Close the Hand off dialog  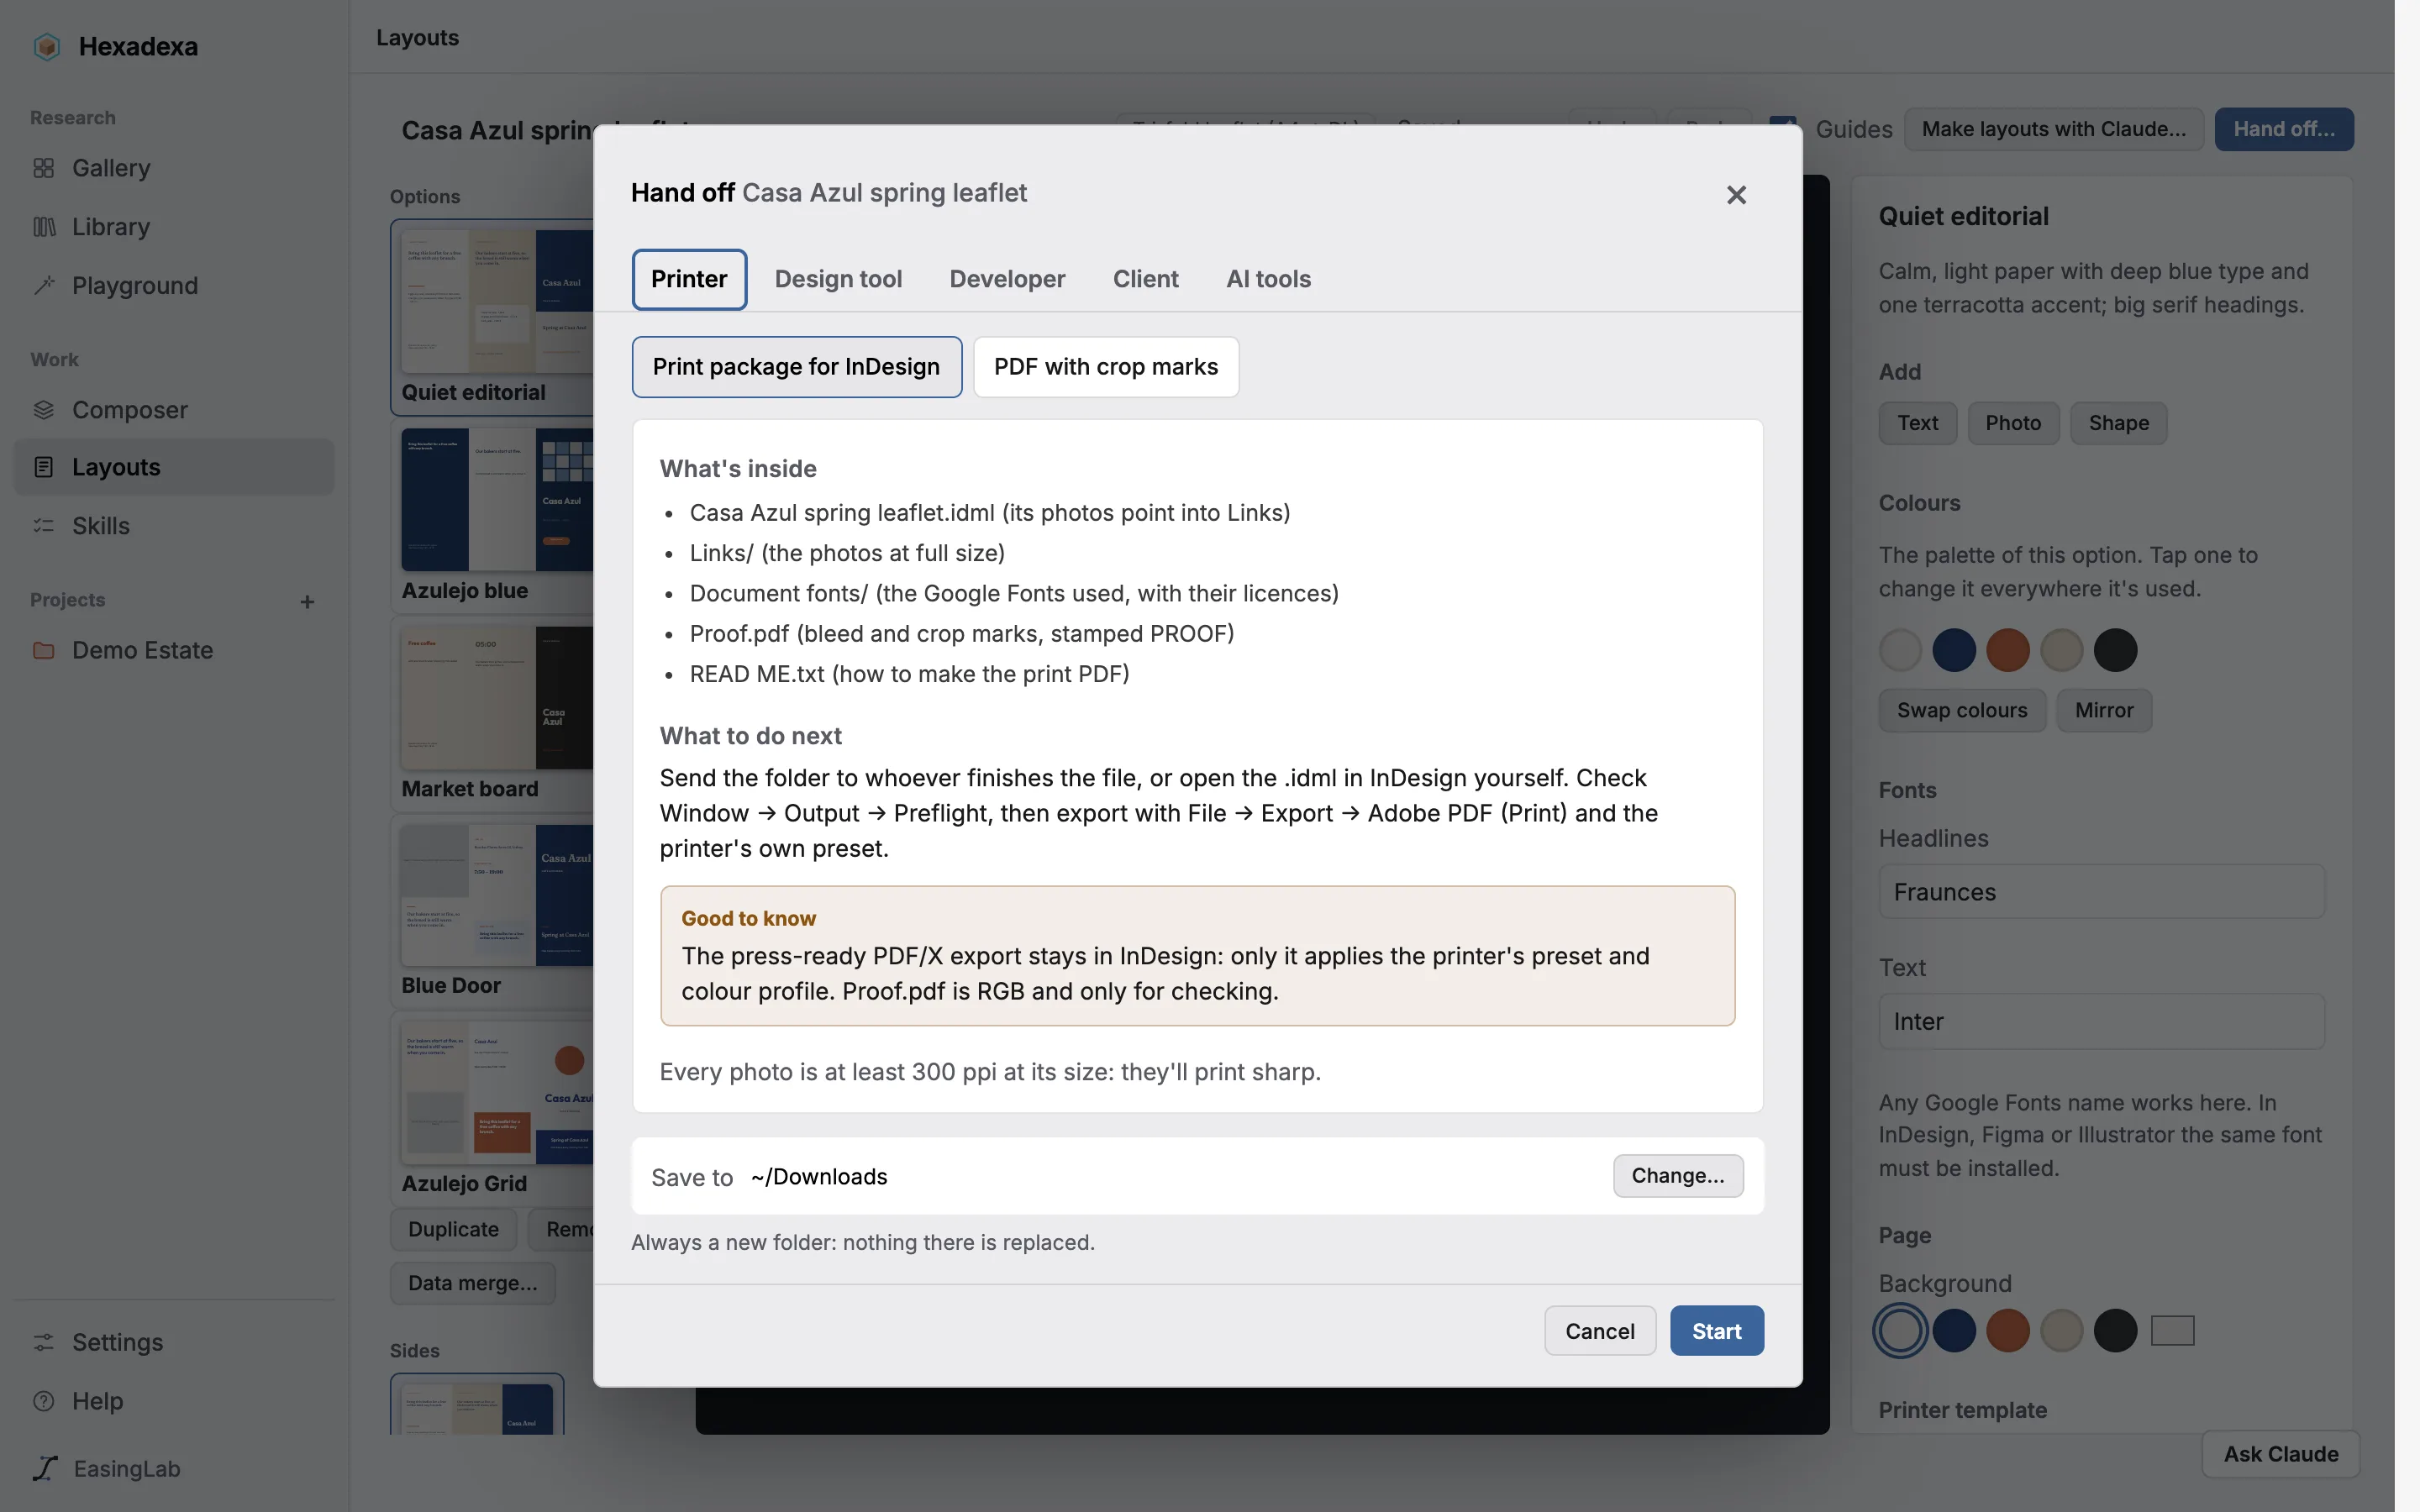point(1736,195)
